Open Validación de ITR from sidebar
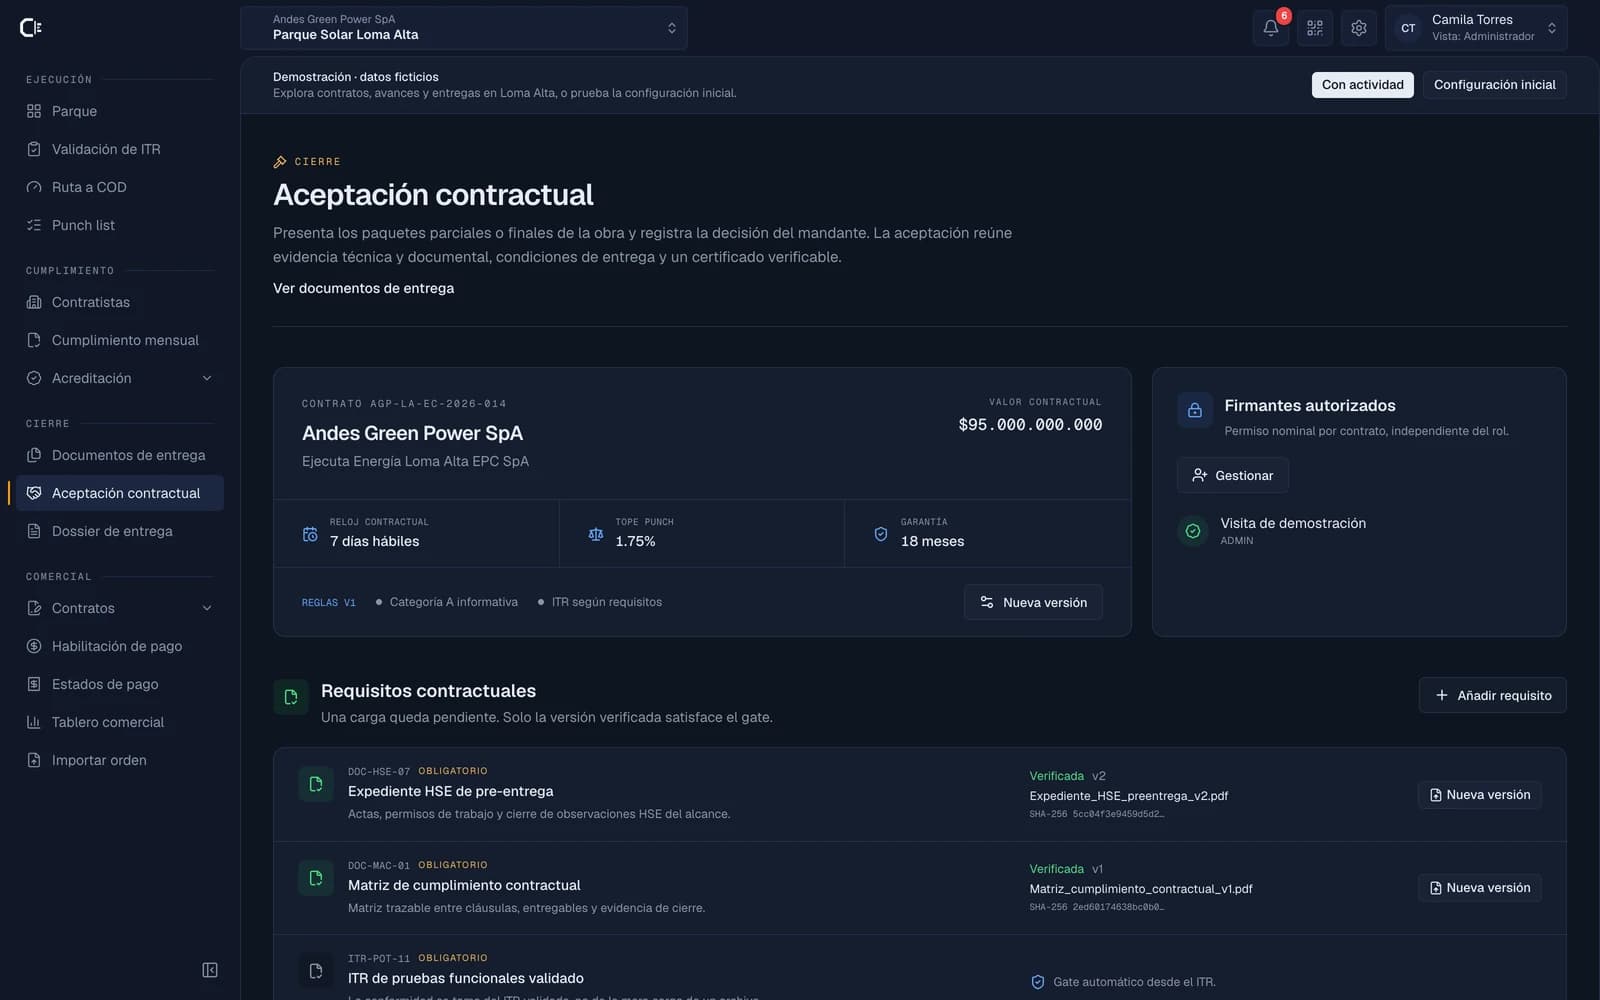Image resolution: width=1600 pixels, height=1000 pixels. [120, 149]
